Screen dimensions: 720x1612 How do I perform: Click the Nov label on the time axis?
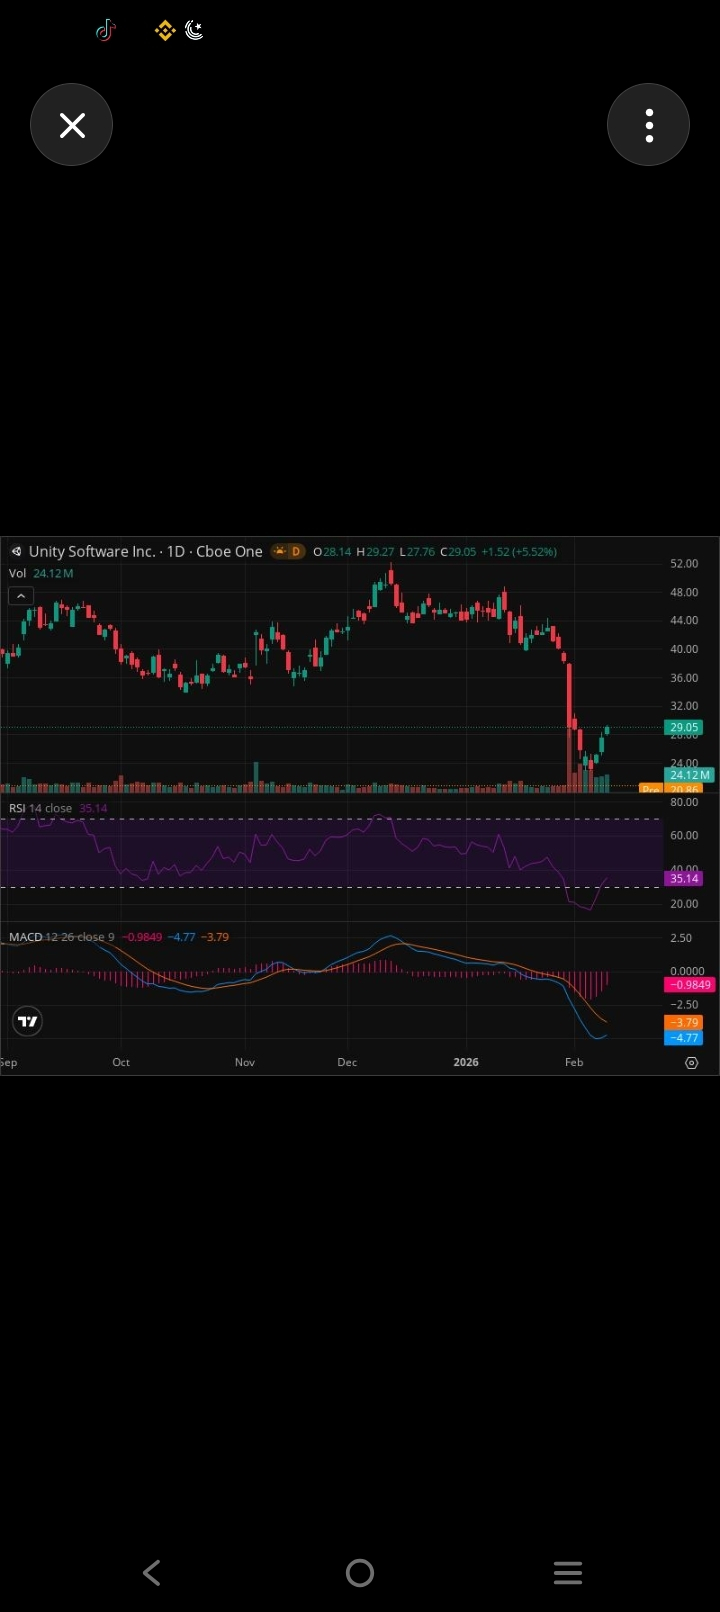(245, 1062)
